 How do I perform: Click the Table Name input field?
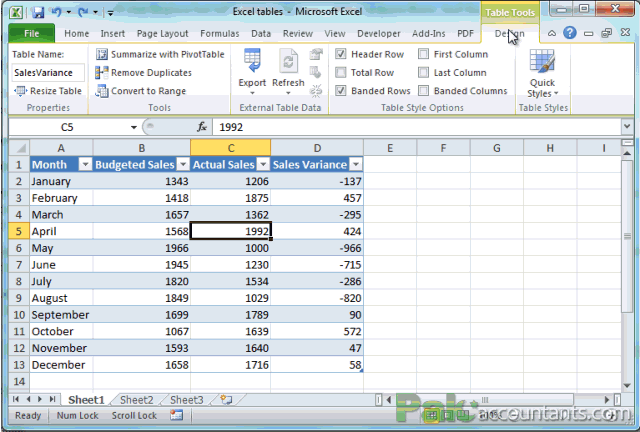point(48,73)
